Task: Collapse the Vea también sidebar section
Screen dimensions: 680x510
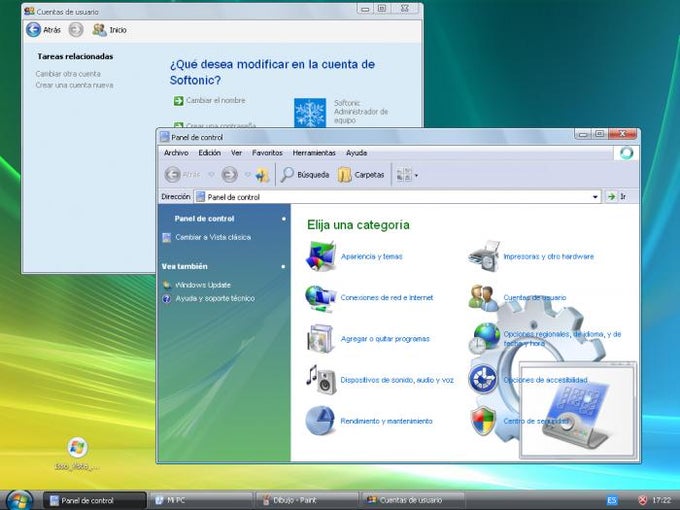Action: 283,266
